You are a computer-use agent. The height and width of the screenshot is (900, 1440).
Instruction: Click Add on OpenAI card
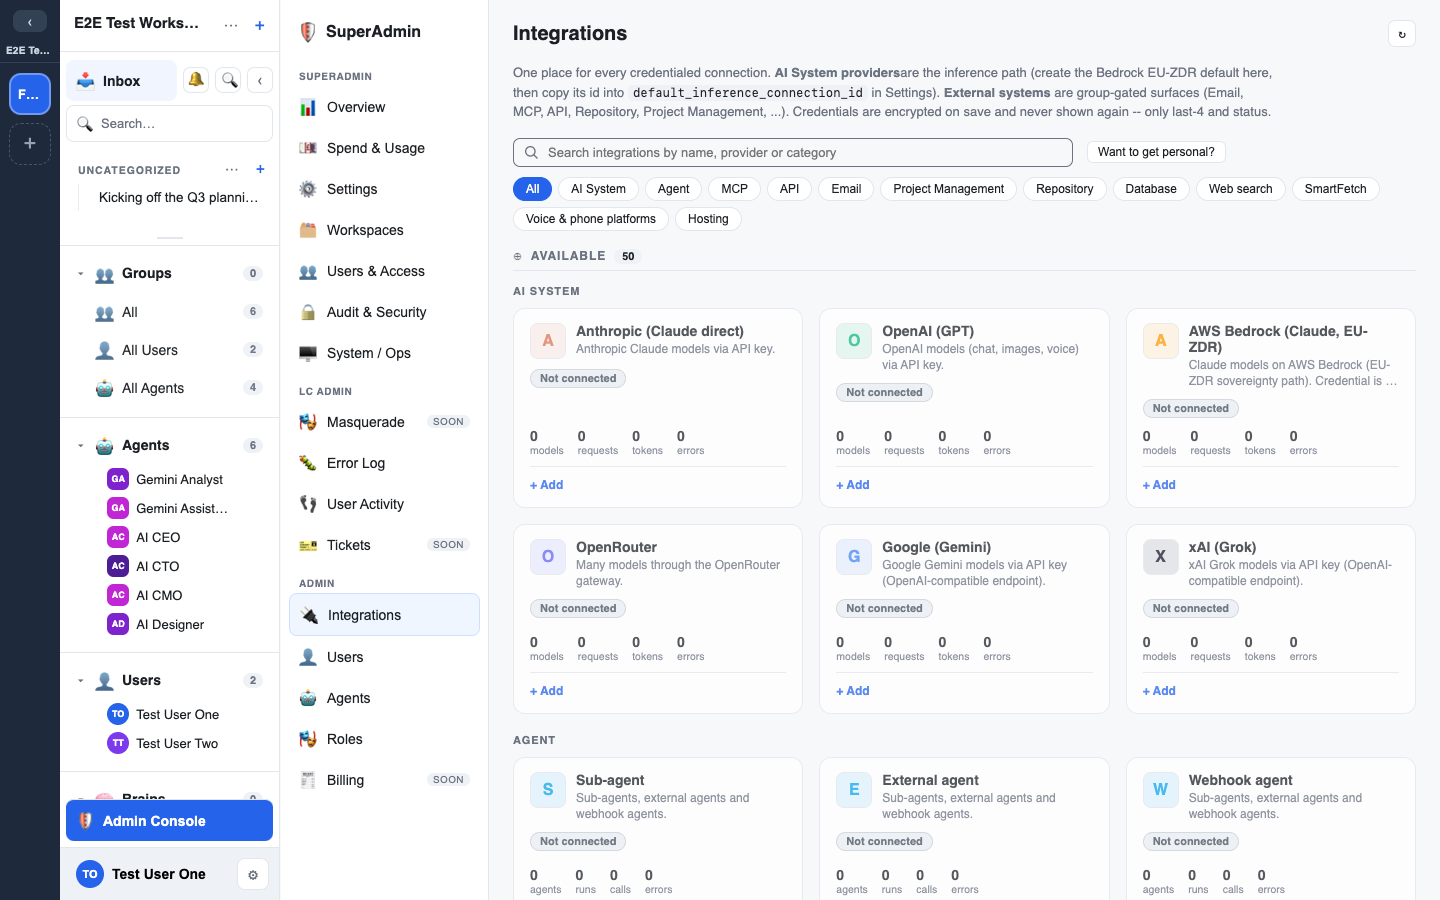853,485
